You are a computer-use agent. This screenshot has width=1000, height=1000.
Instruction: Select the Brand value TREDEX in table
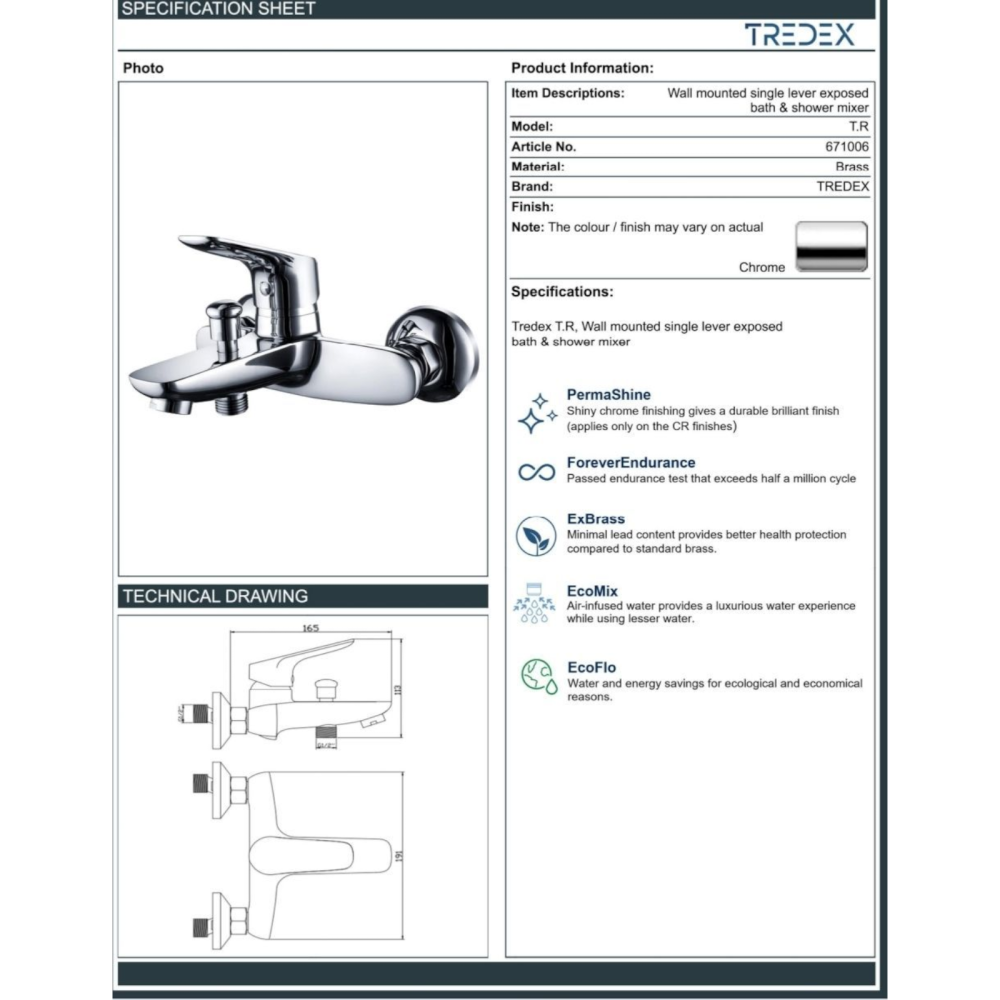click(x=842, y=187)
